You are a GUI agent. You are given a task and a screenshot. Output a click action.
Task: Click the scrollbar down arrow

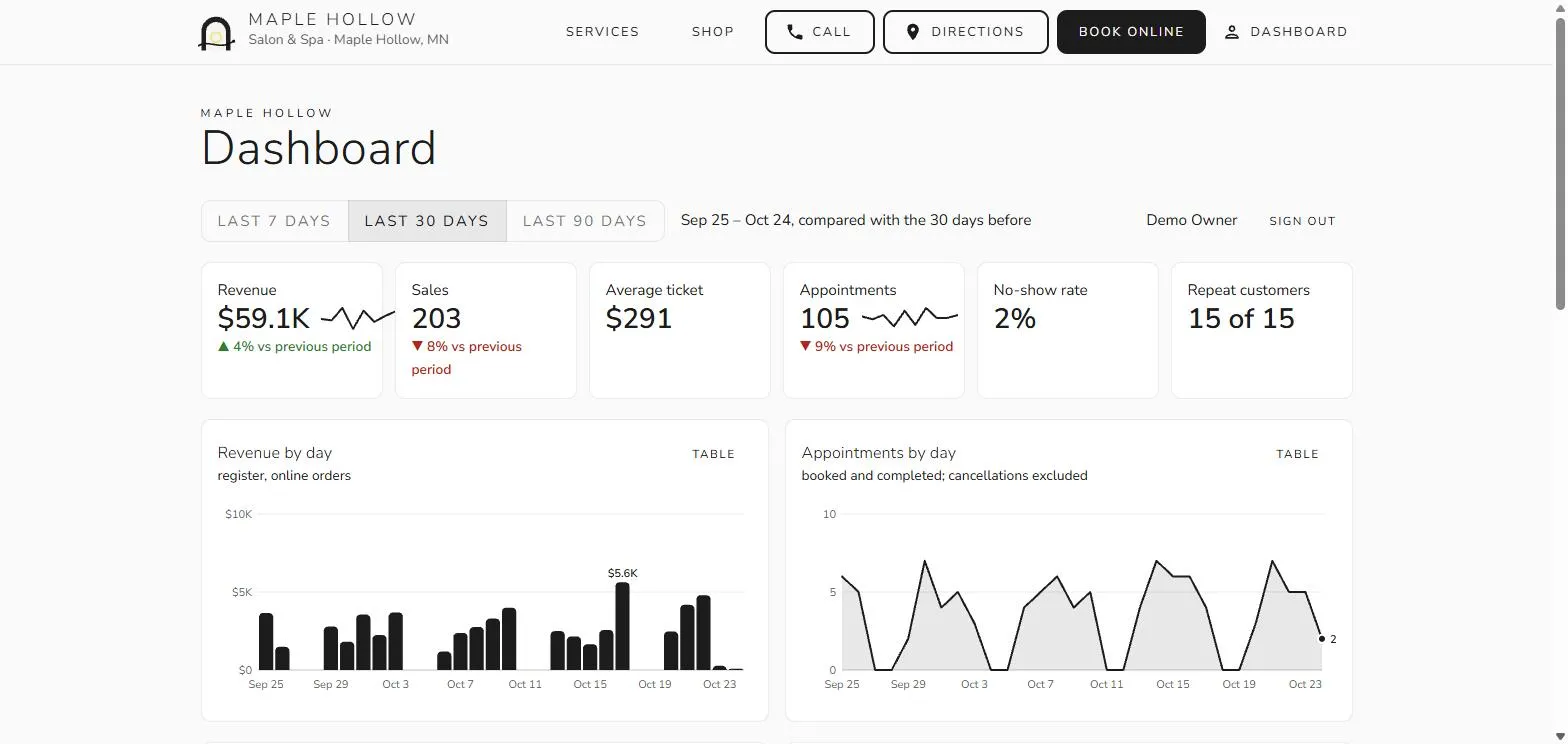pyautogui.click(x=1560, y=736)
